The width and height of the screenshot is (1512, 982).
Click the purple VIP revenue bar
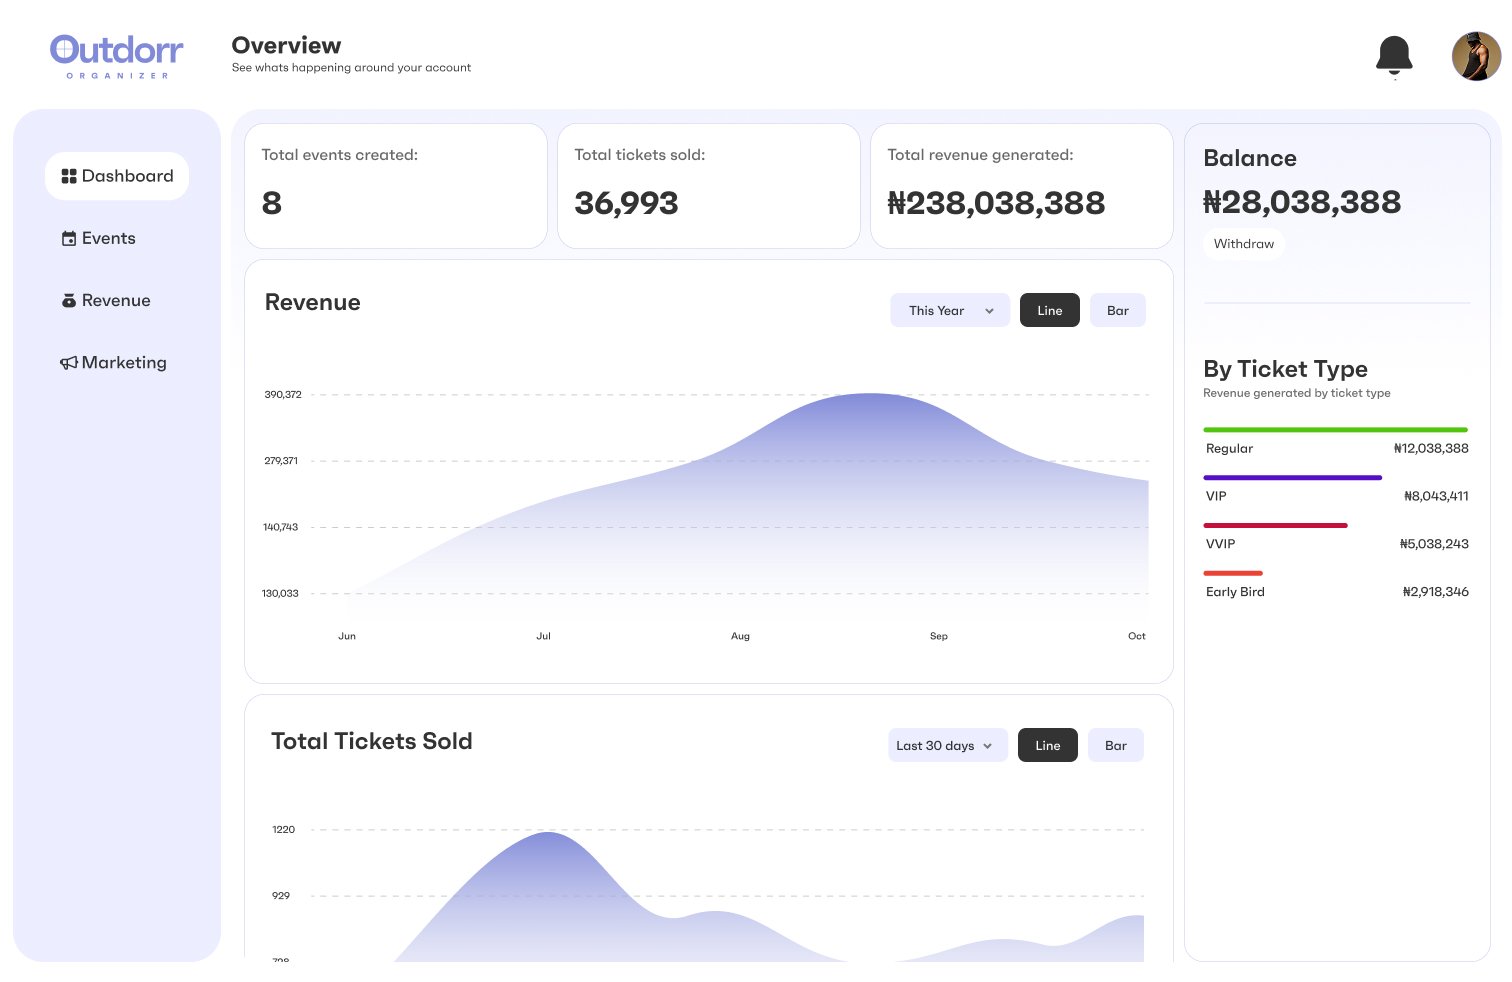(x=1292, y=478)
